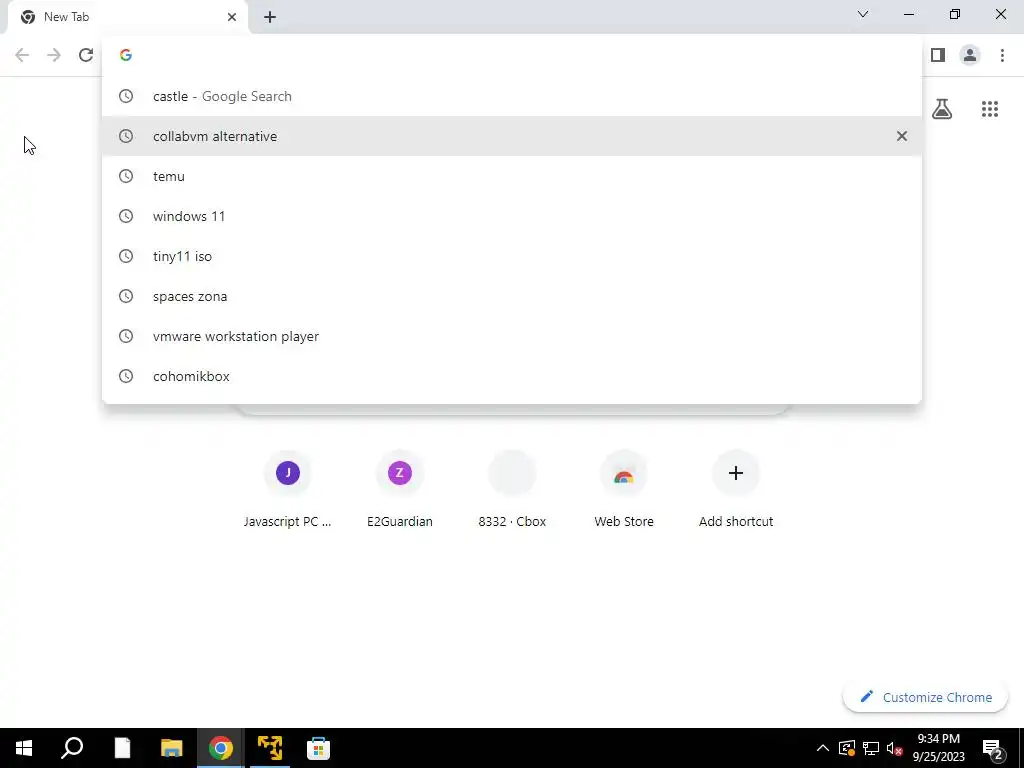Open a new tab with plus button
This screenshot has height=768, width=1024.
click(270, 17)
